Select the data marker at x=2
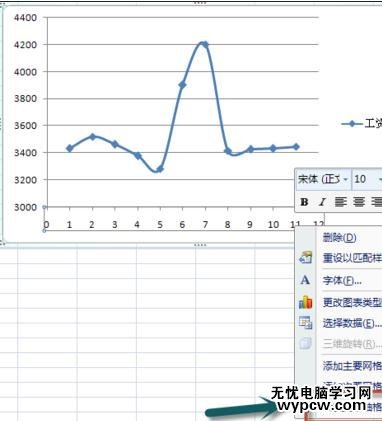 pyautogui.click(x=93, y=136)
